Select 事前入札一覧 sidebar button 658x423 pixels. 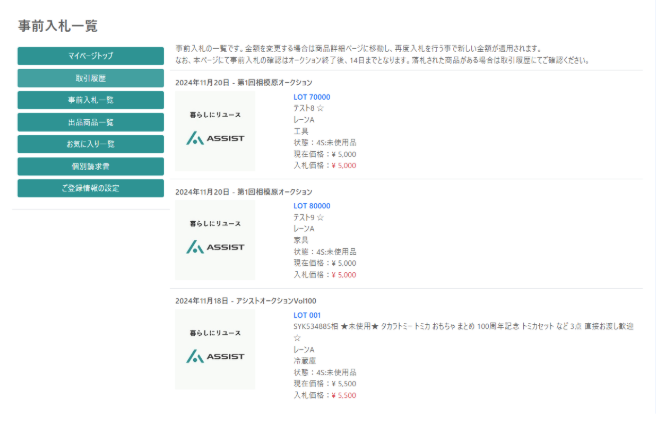[x=91, y=100]
